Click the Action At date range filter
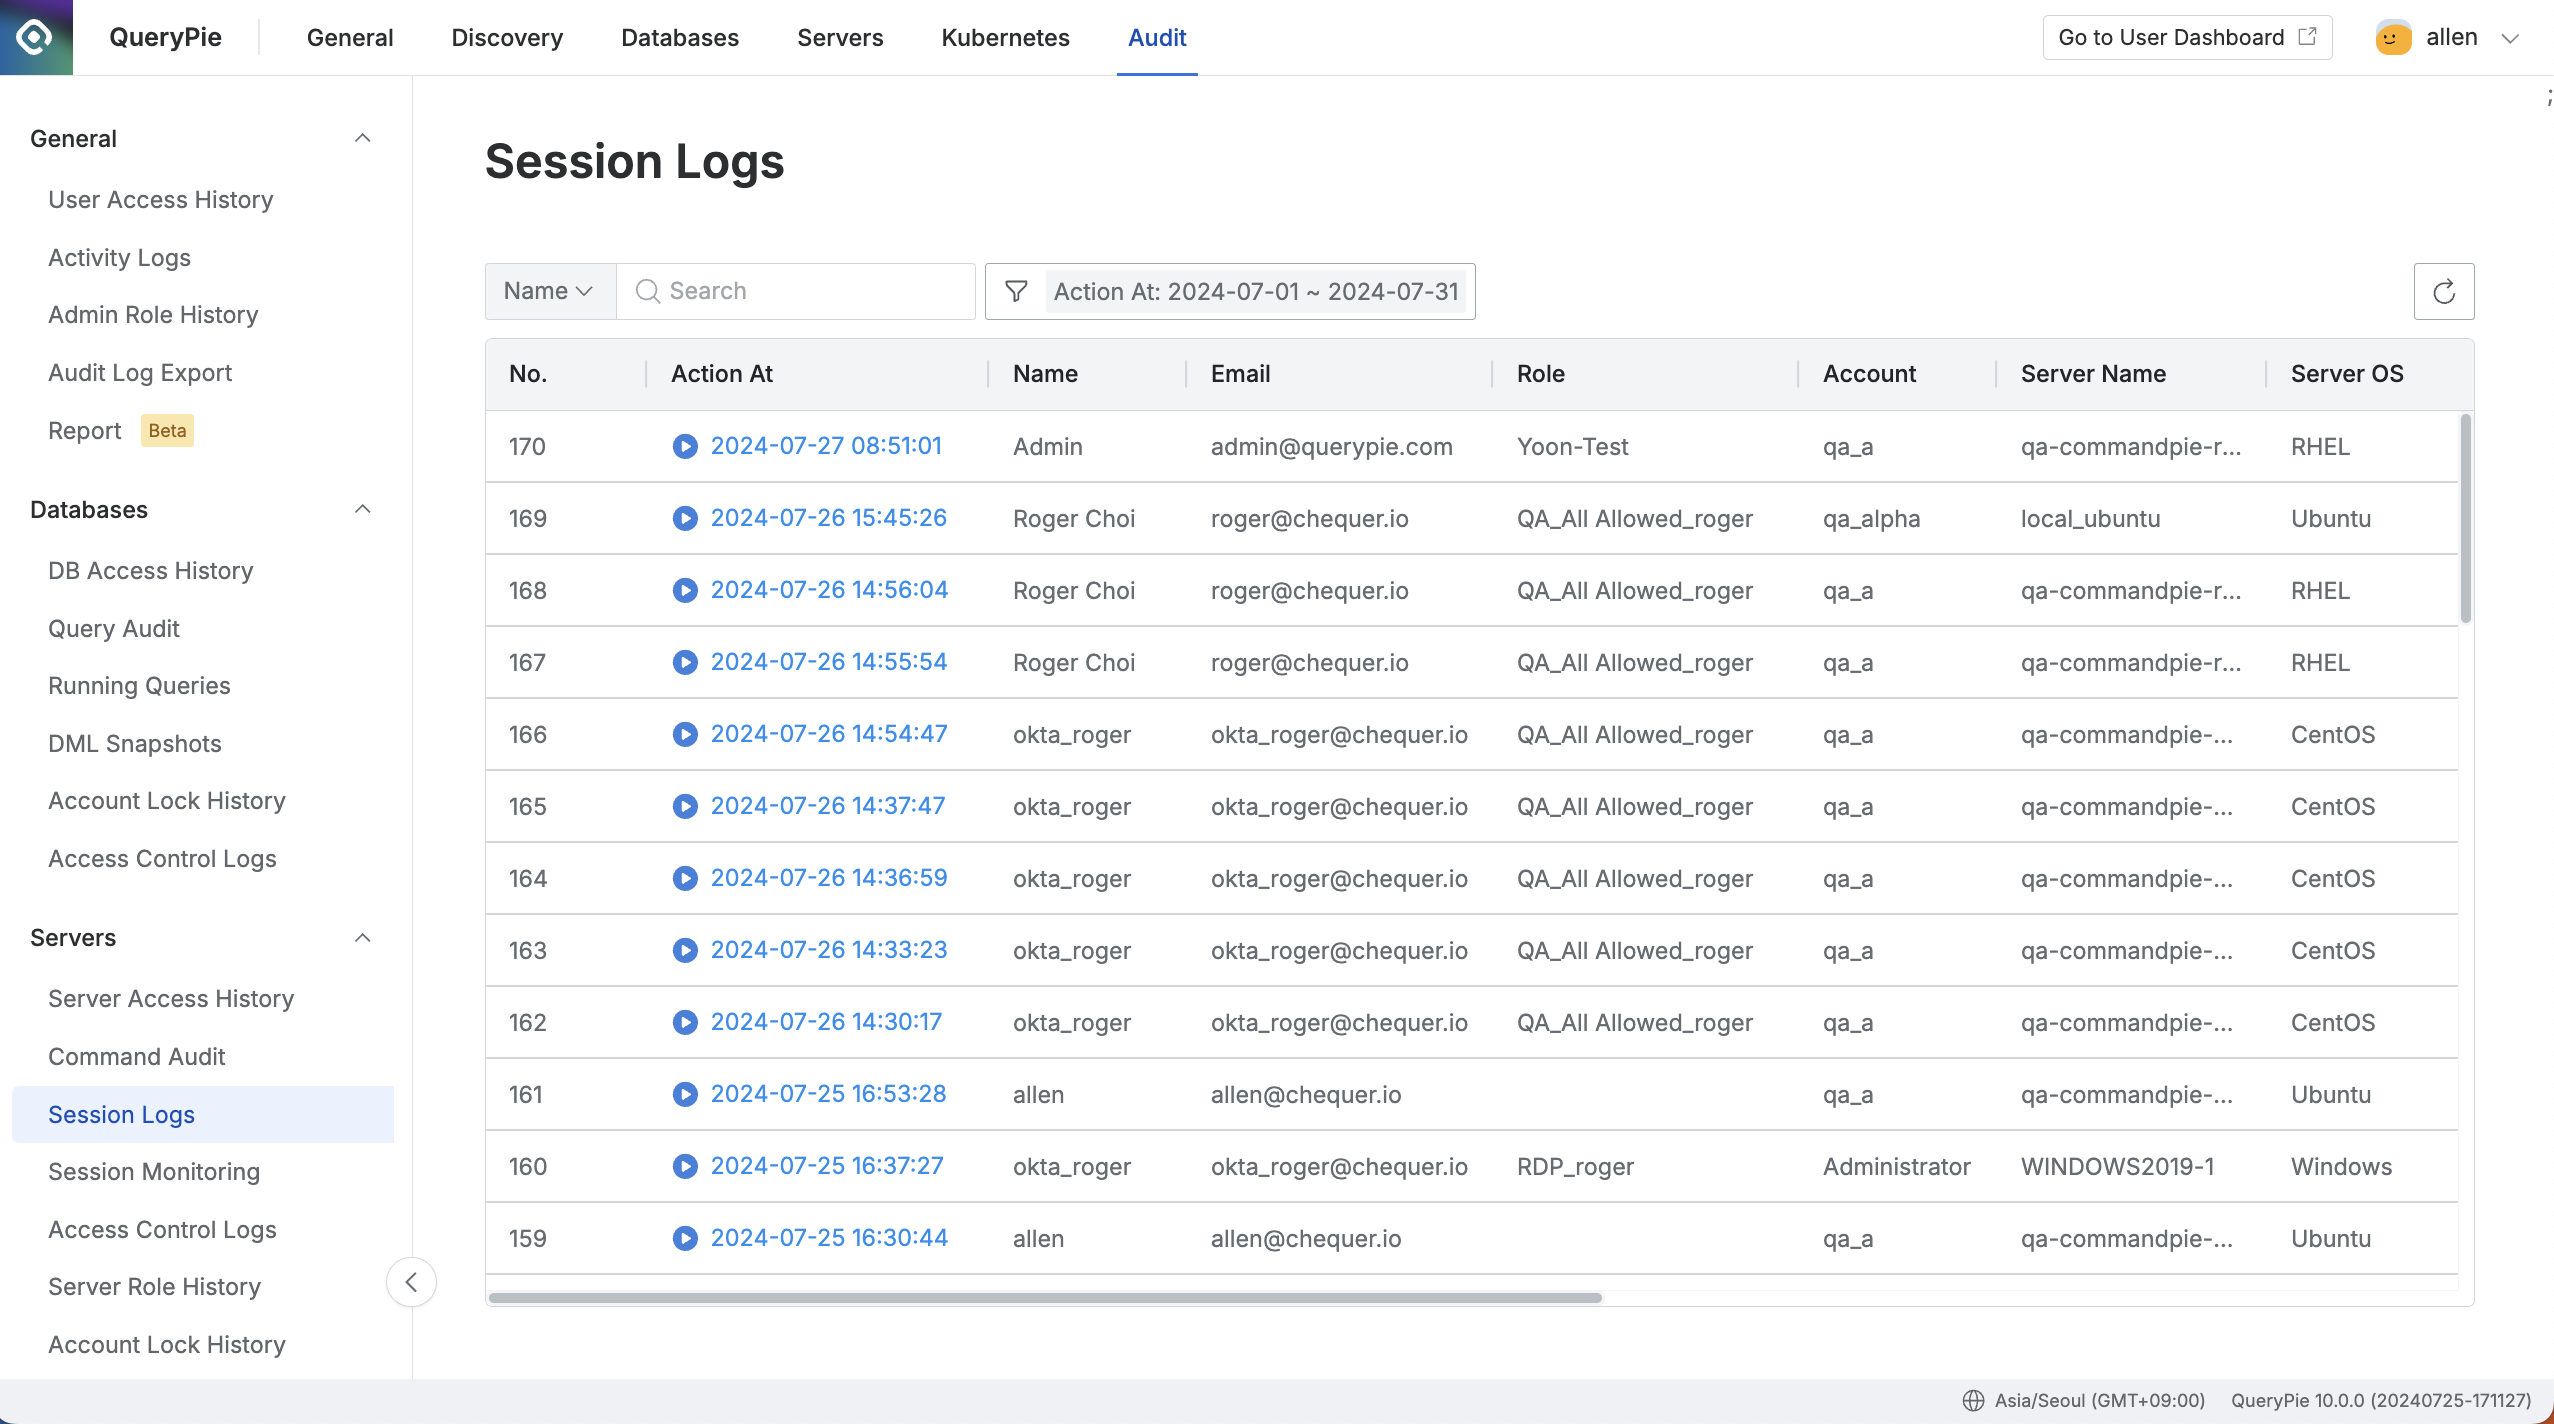This screenshot has width=2554, height=1424. tap(1255, 291)
